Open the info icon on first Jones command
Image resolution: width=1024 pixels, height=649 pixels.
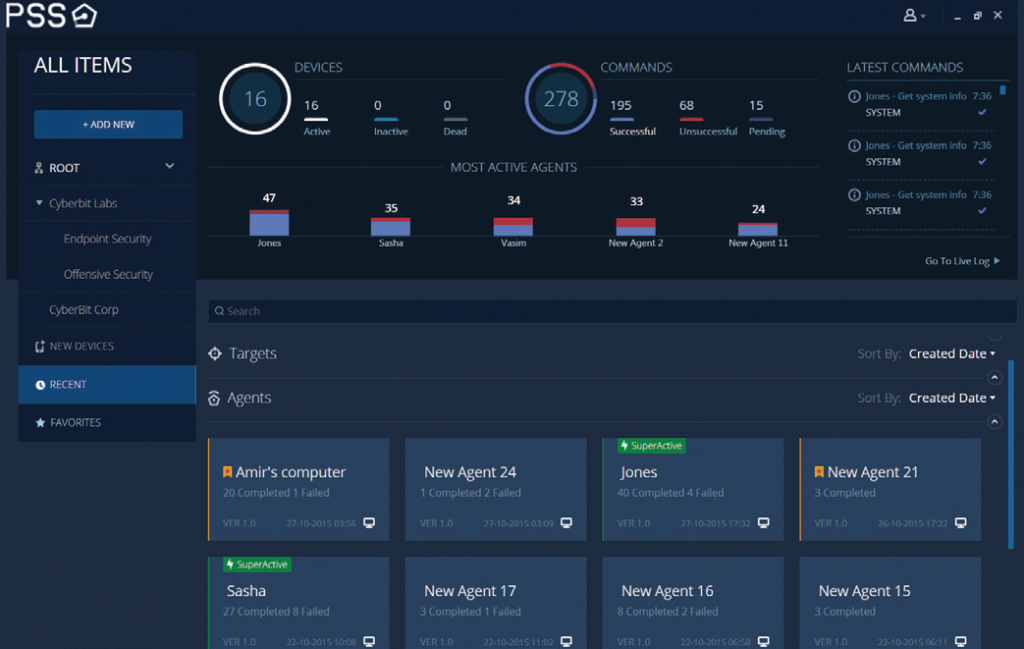pos(852,97)
